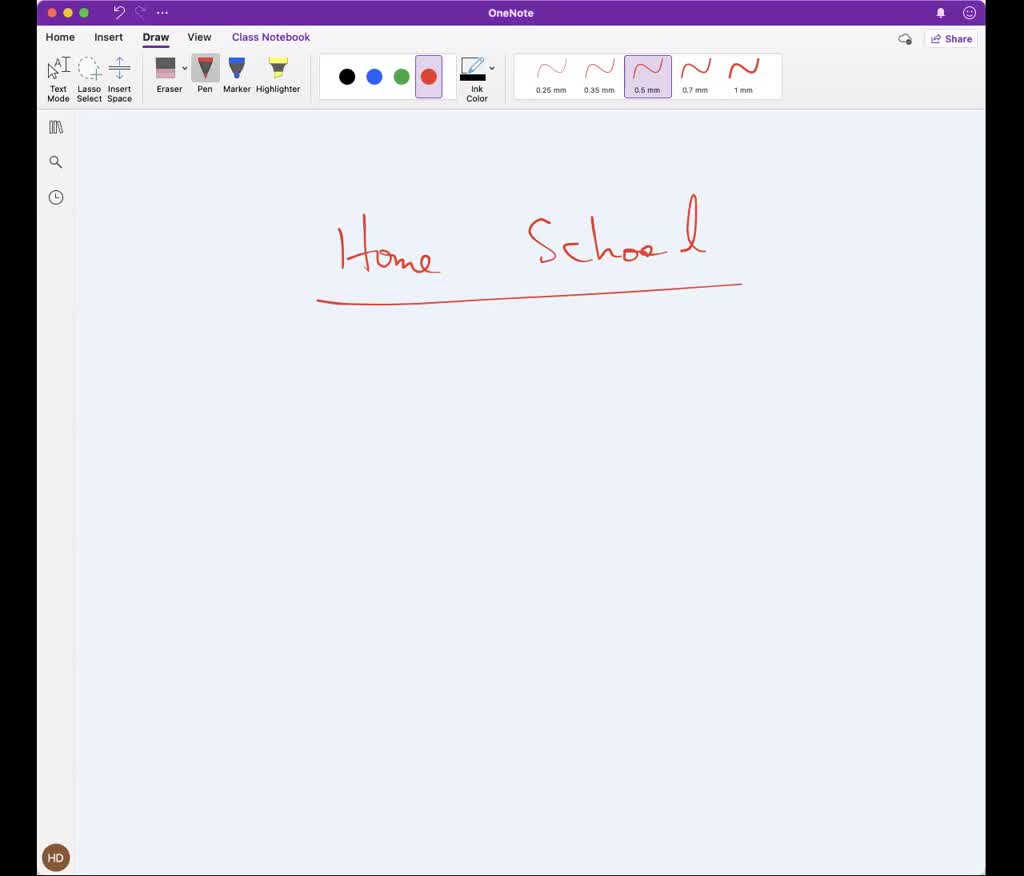
Task: Enable the 1 mm pen thickness
Action: pos(742,76)
